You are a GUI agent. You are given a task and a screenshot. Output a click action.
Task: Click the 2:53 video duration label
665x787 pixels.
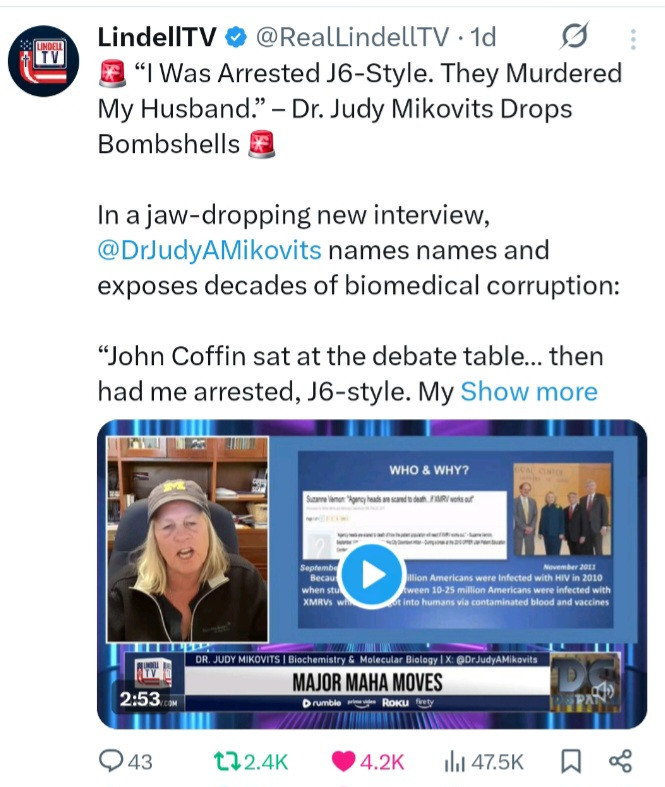tap(140, 699)
